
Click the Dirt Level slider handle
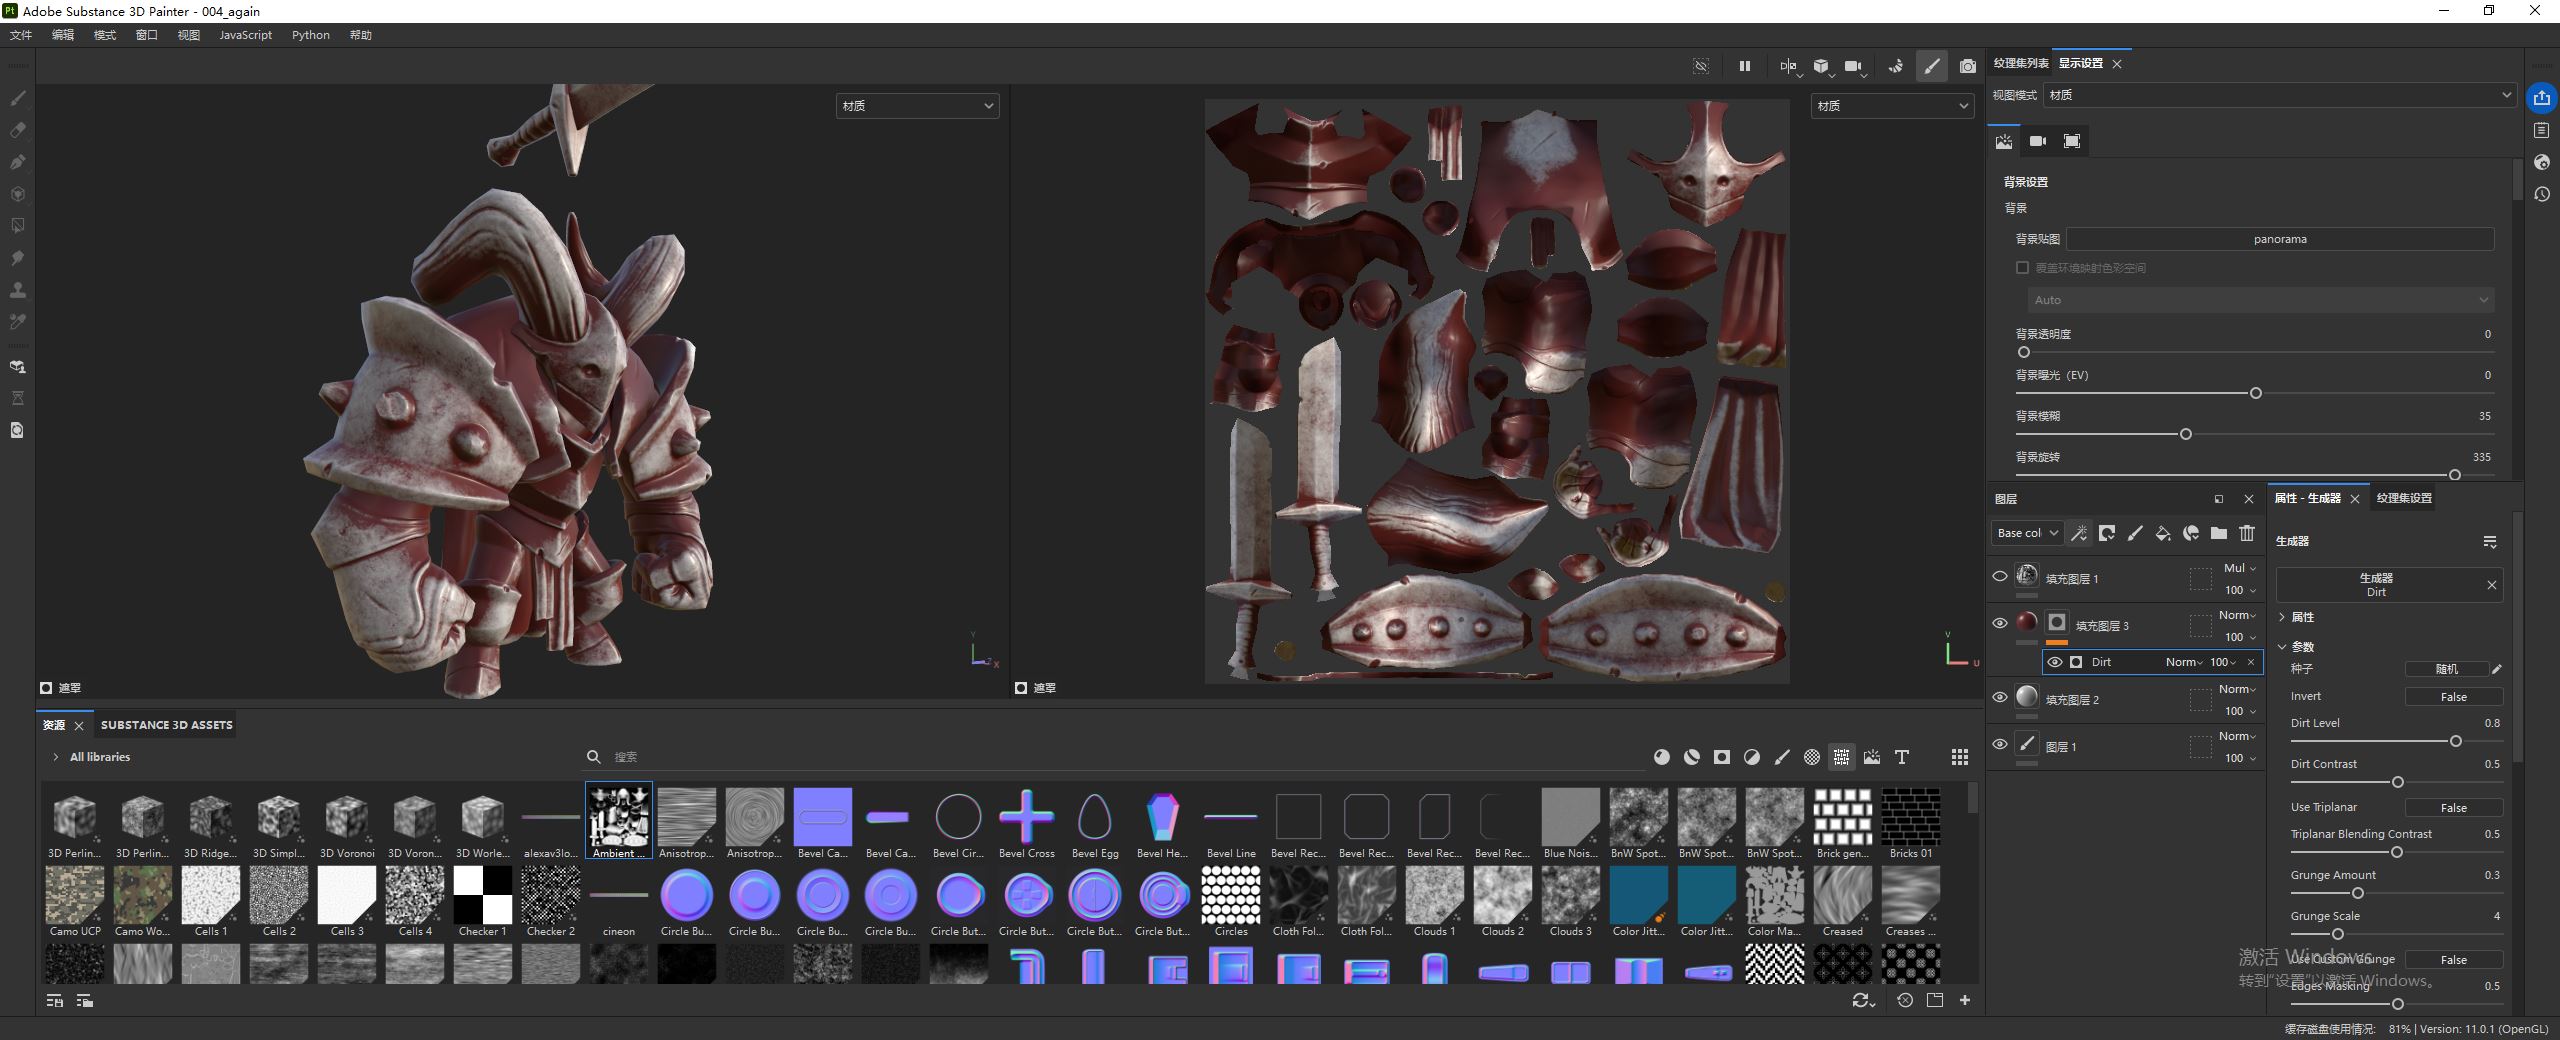pos(2455,741)
